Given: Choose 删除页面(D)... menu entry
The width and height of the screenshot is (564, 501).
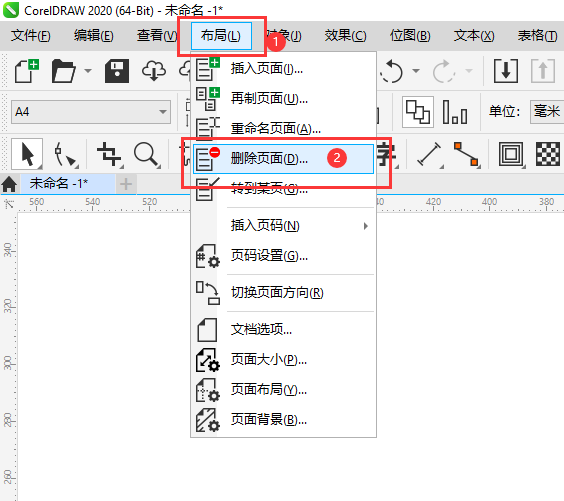Looking at the screenshot, I should [x=283, y=159].
